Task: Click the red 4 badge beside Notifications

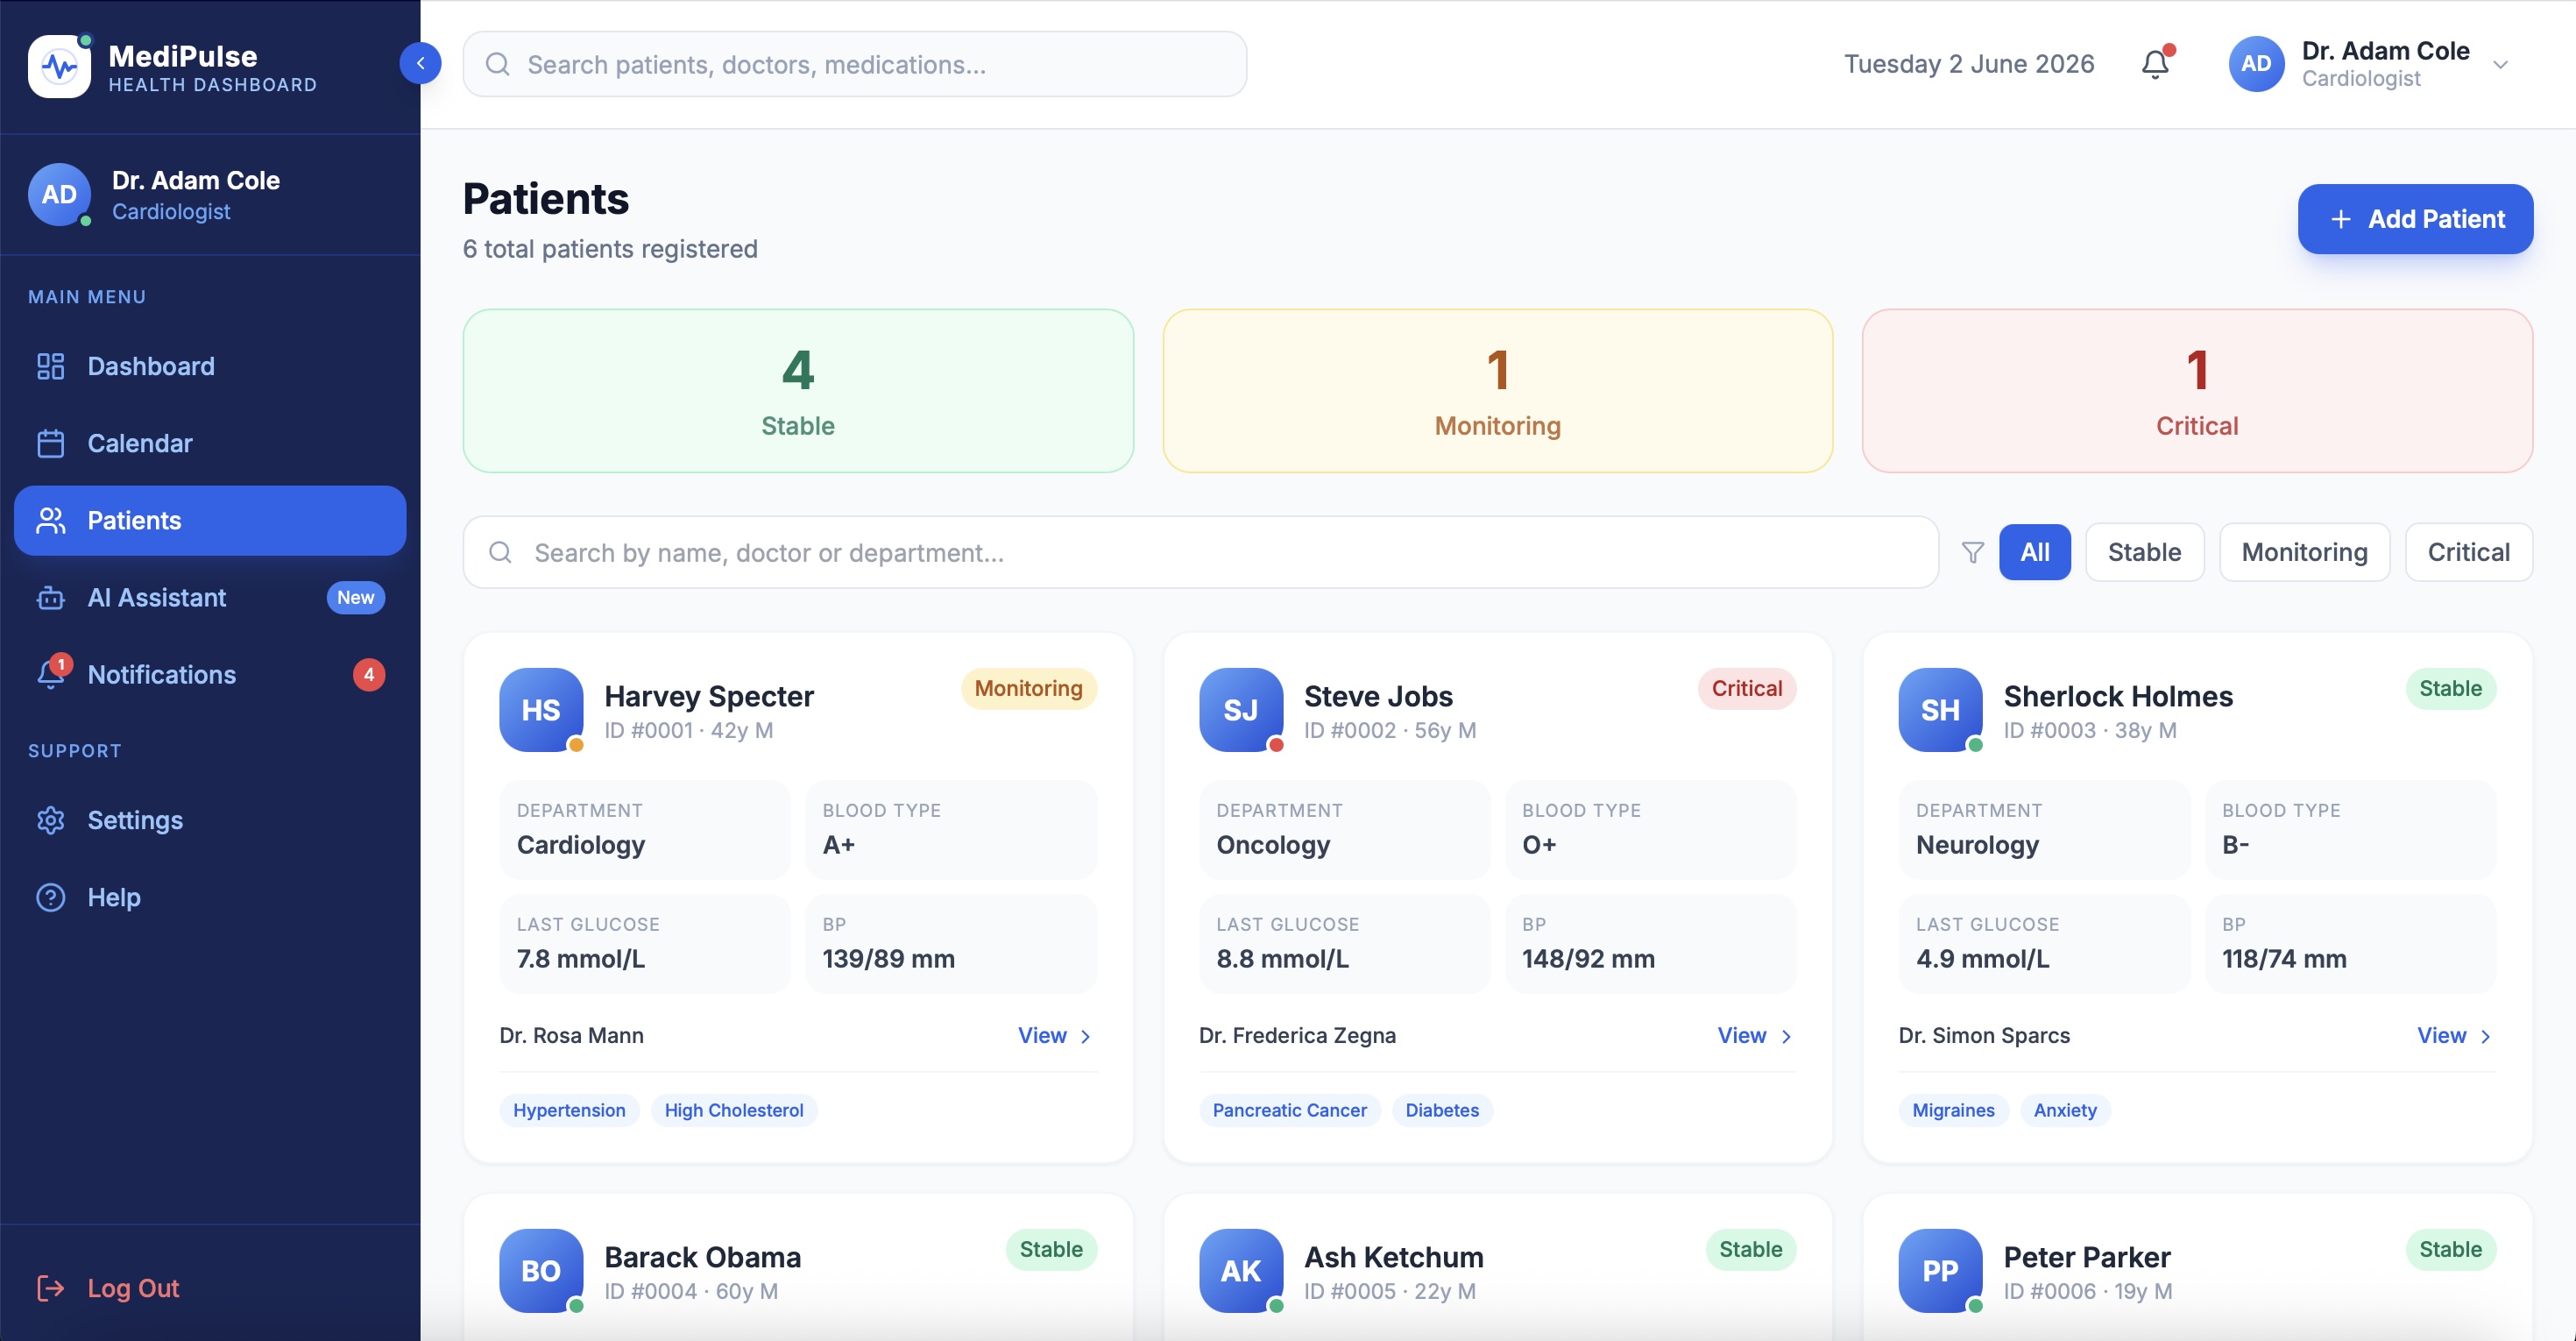Action: (369, 674)
